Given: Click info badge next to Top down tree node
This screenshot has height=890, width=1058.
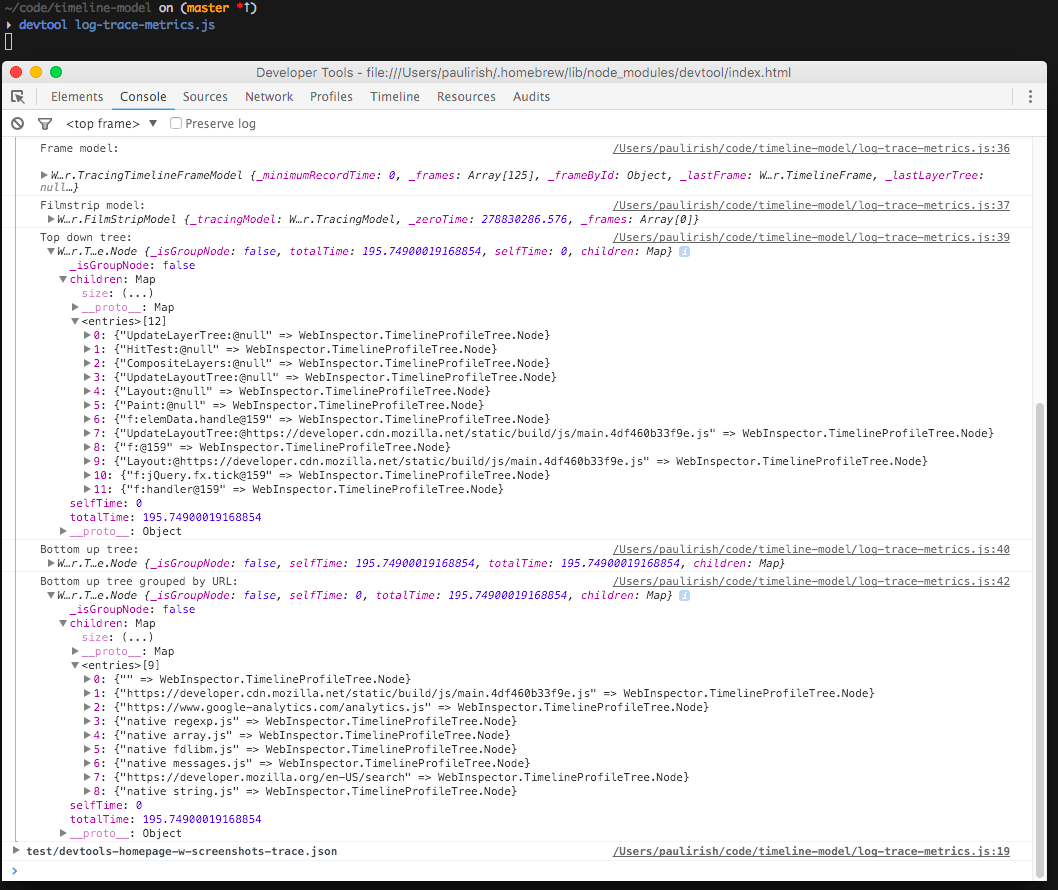Looking at the screenshot, I should [x=684, y=252].
